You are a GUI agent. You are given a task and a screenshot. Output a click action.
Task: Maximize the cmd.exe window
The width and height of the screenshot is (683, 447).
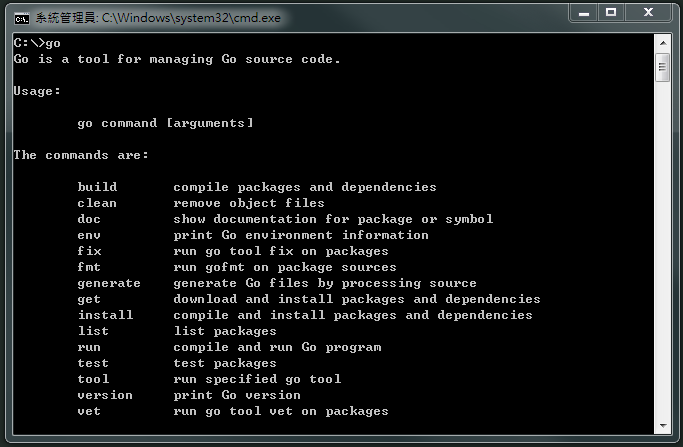pos(611,13)
